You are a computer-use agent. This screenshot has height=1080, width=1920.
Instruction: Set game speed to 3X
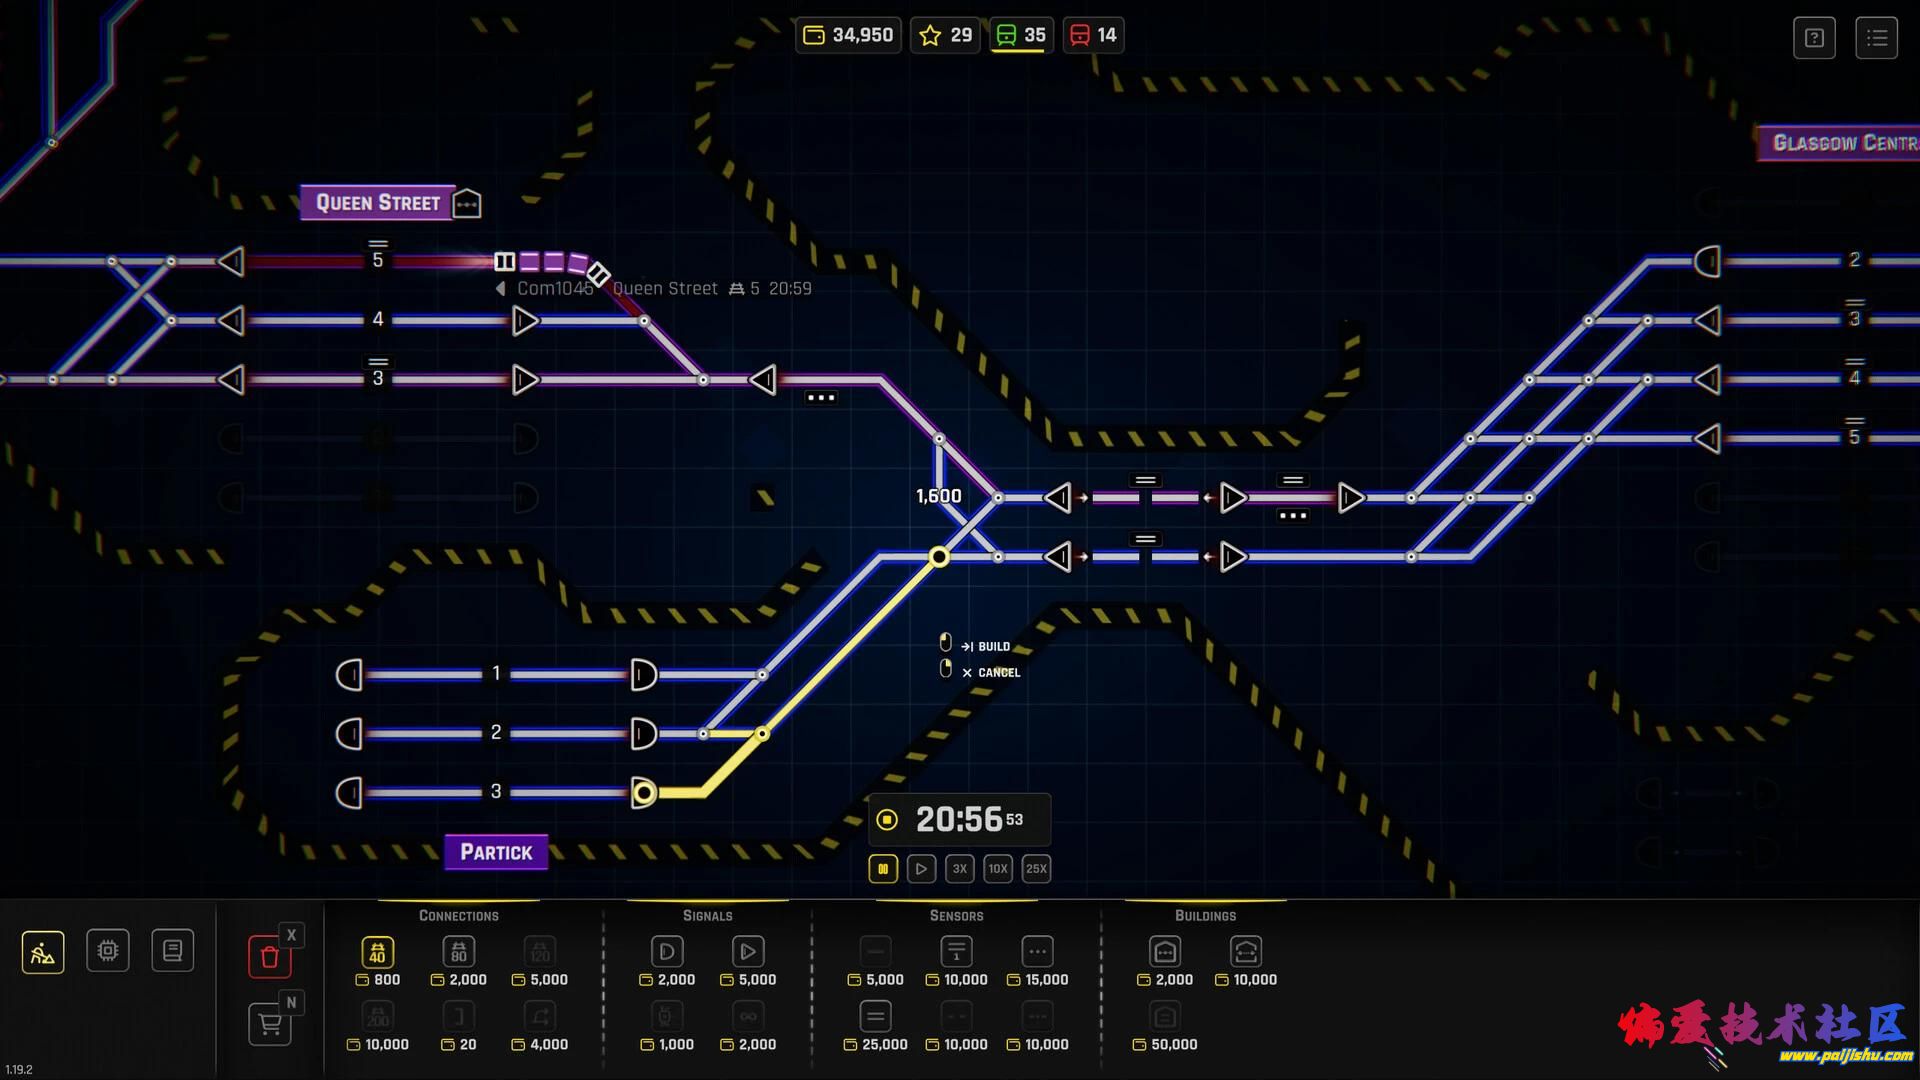(959, 869)
